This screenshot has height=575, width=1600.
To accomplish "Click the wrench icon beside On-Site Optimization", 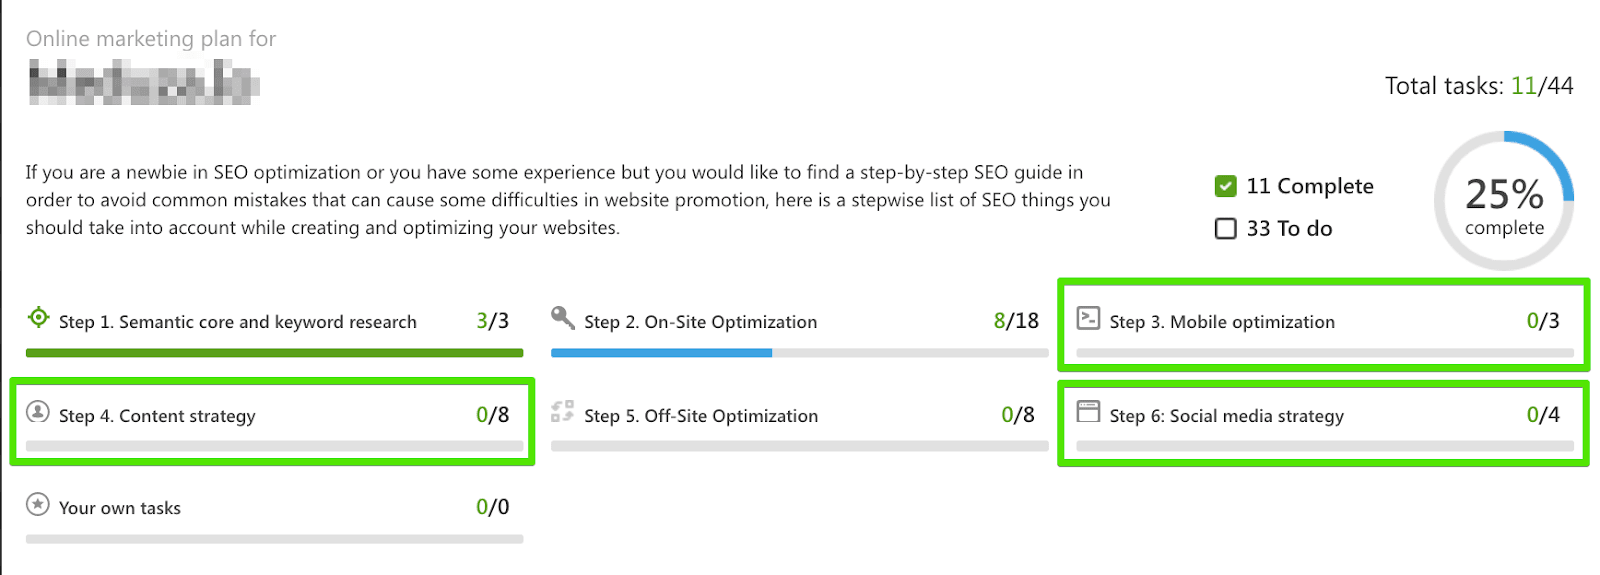I will coord(563,318).
